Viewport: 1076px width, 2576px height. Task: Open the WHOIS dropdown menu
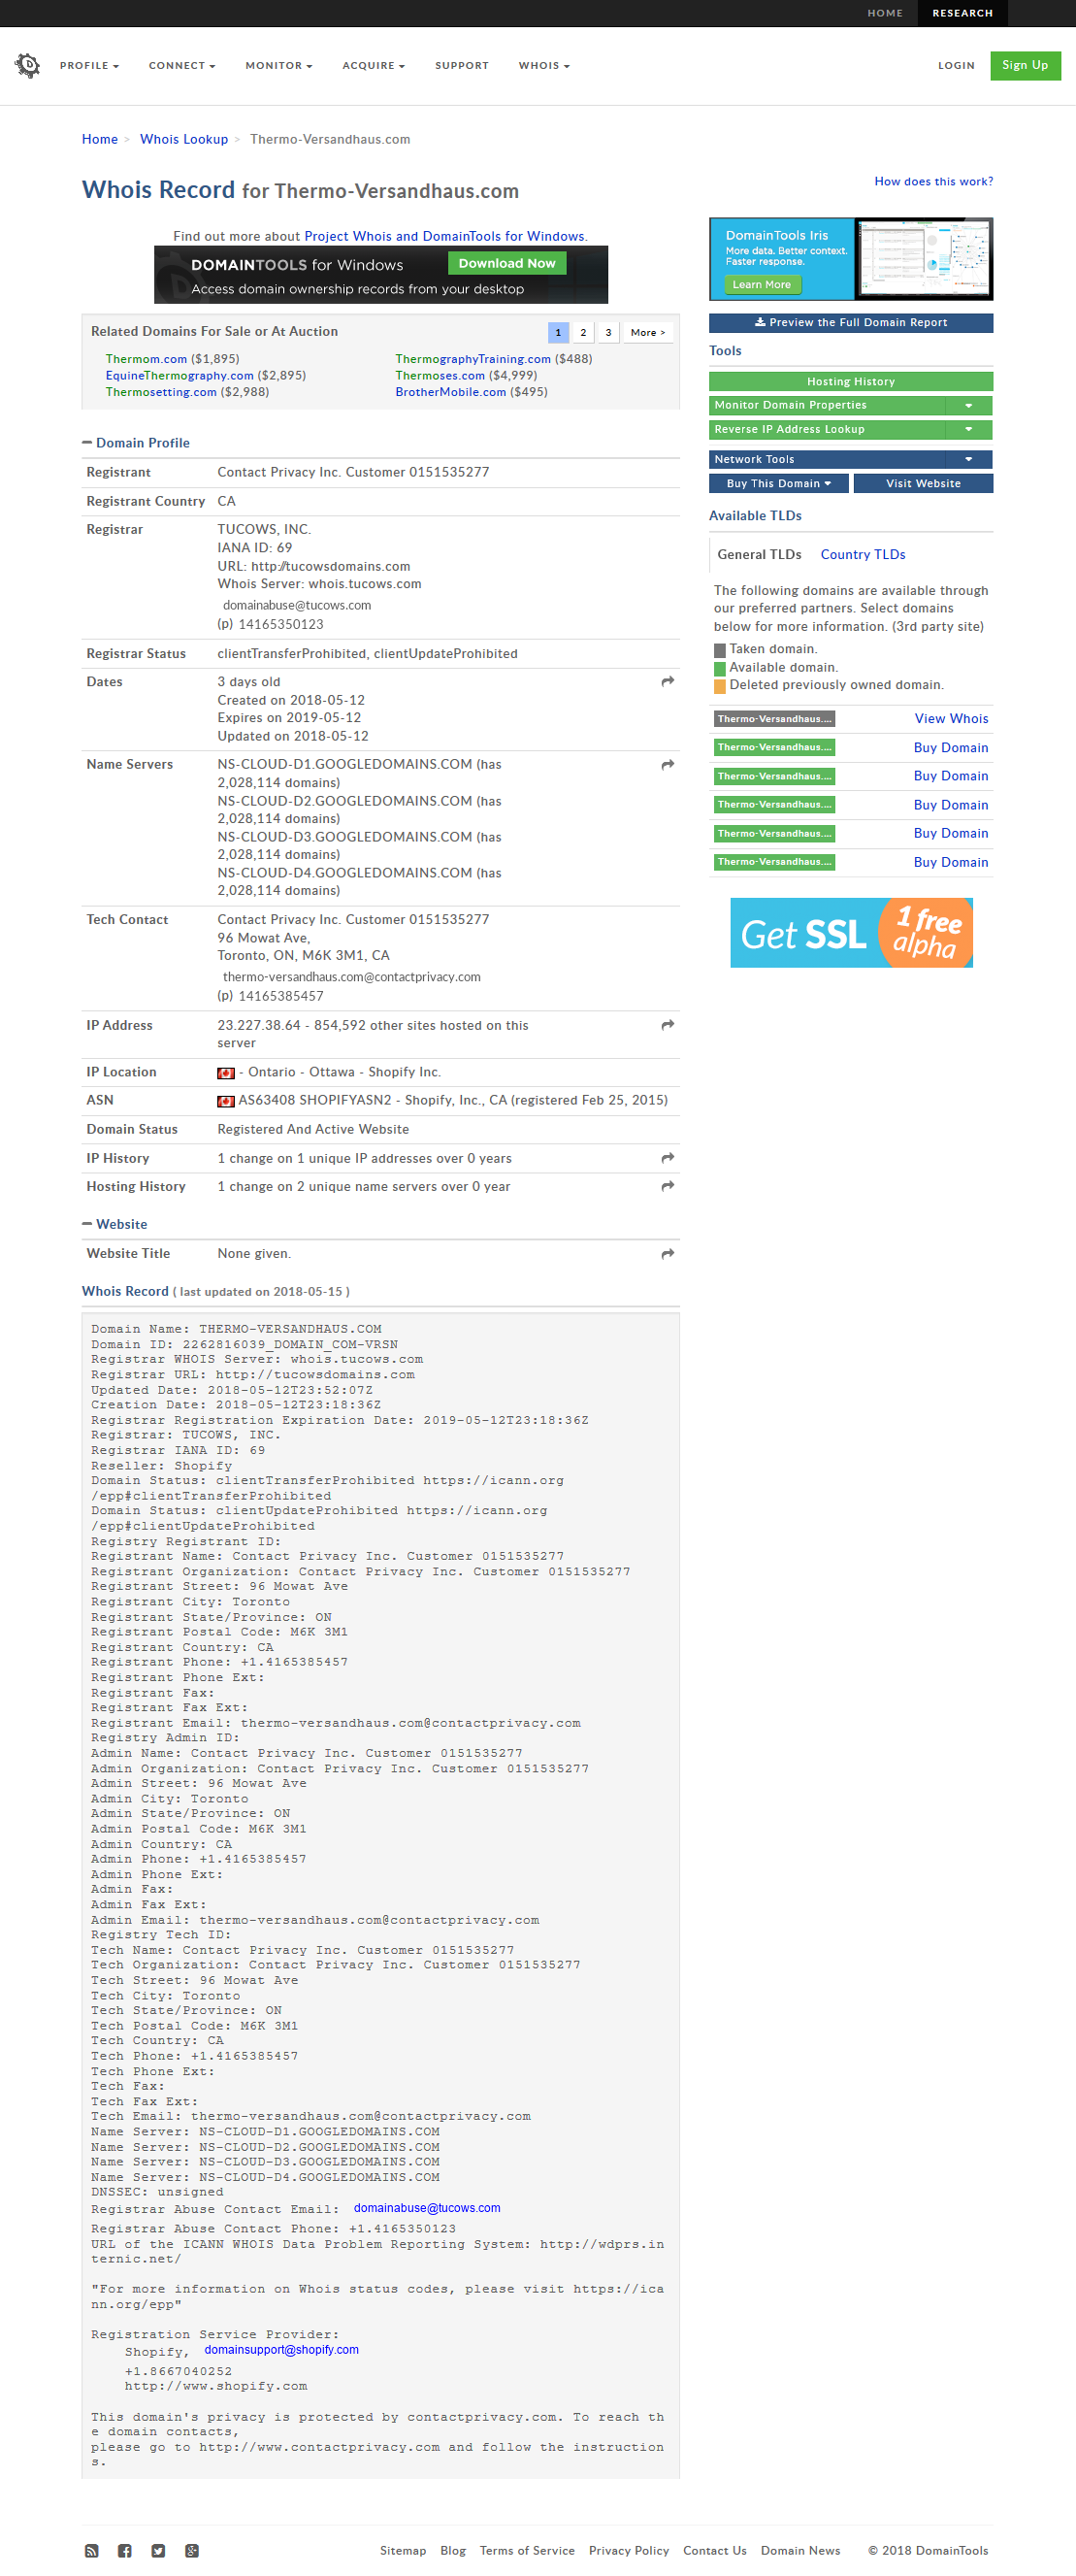[x=544, y=66]
